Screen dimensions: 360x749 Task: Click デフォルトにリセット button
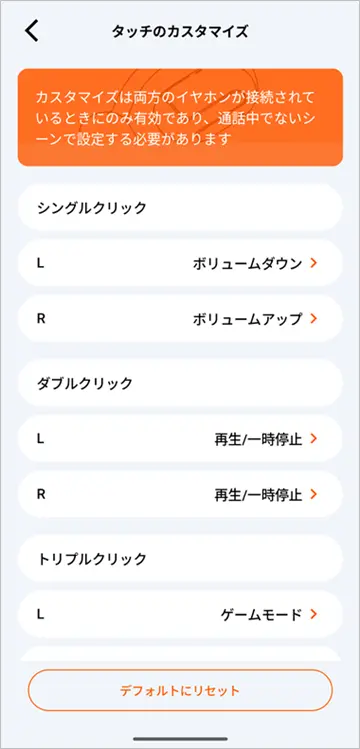(180, 690)
